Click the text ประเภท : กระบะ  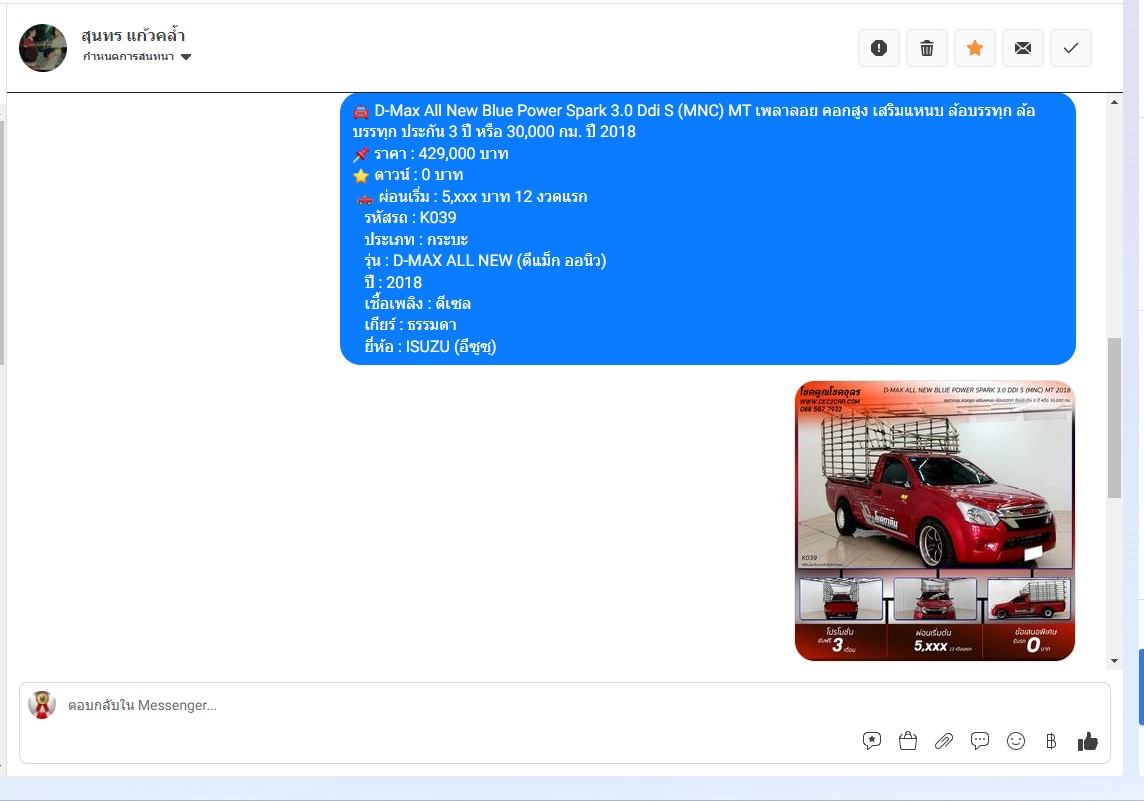[x=416, y=239]
